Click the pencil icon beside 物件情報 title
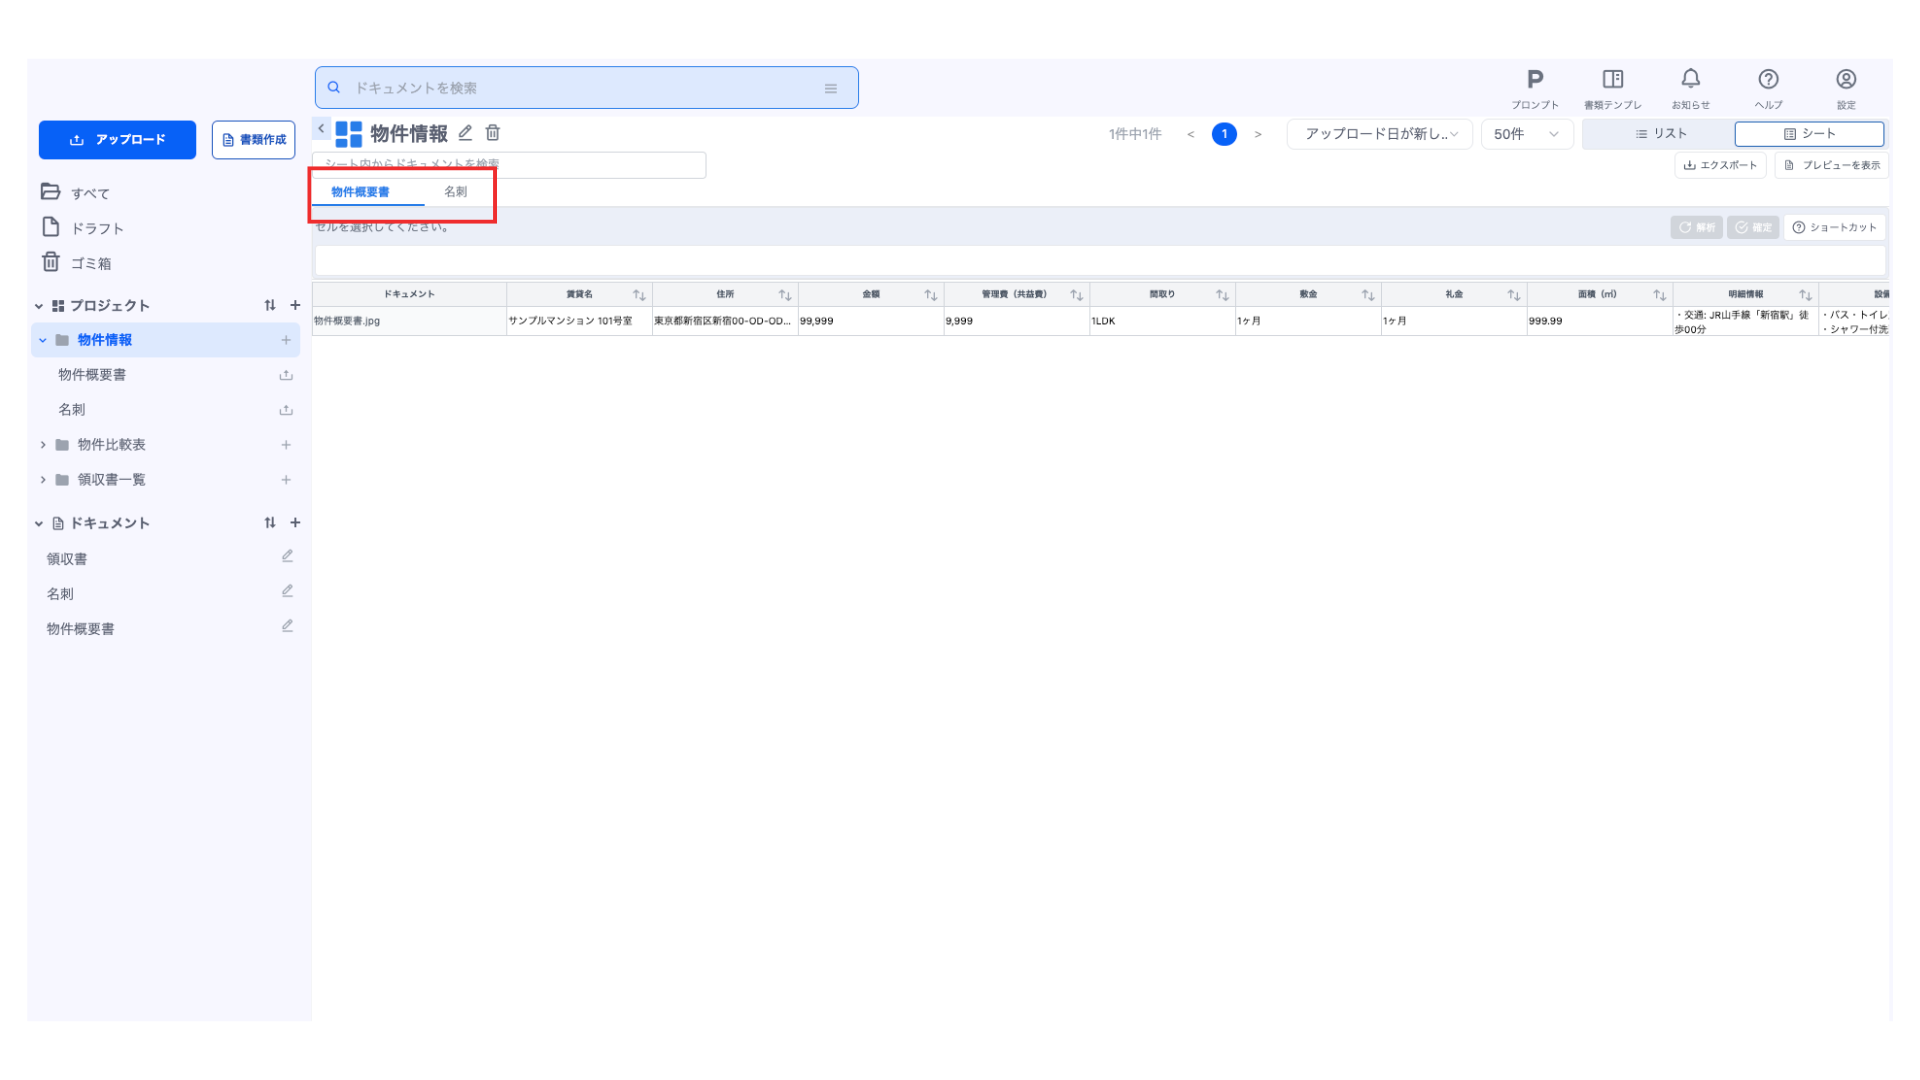Image resolution: width=1920 pixels, height=1080 pixels. click(x=465, y=133)
